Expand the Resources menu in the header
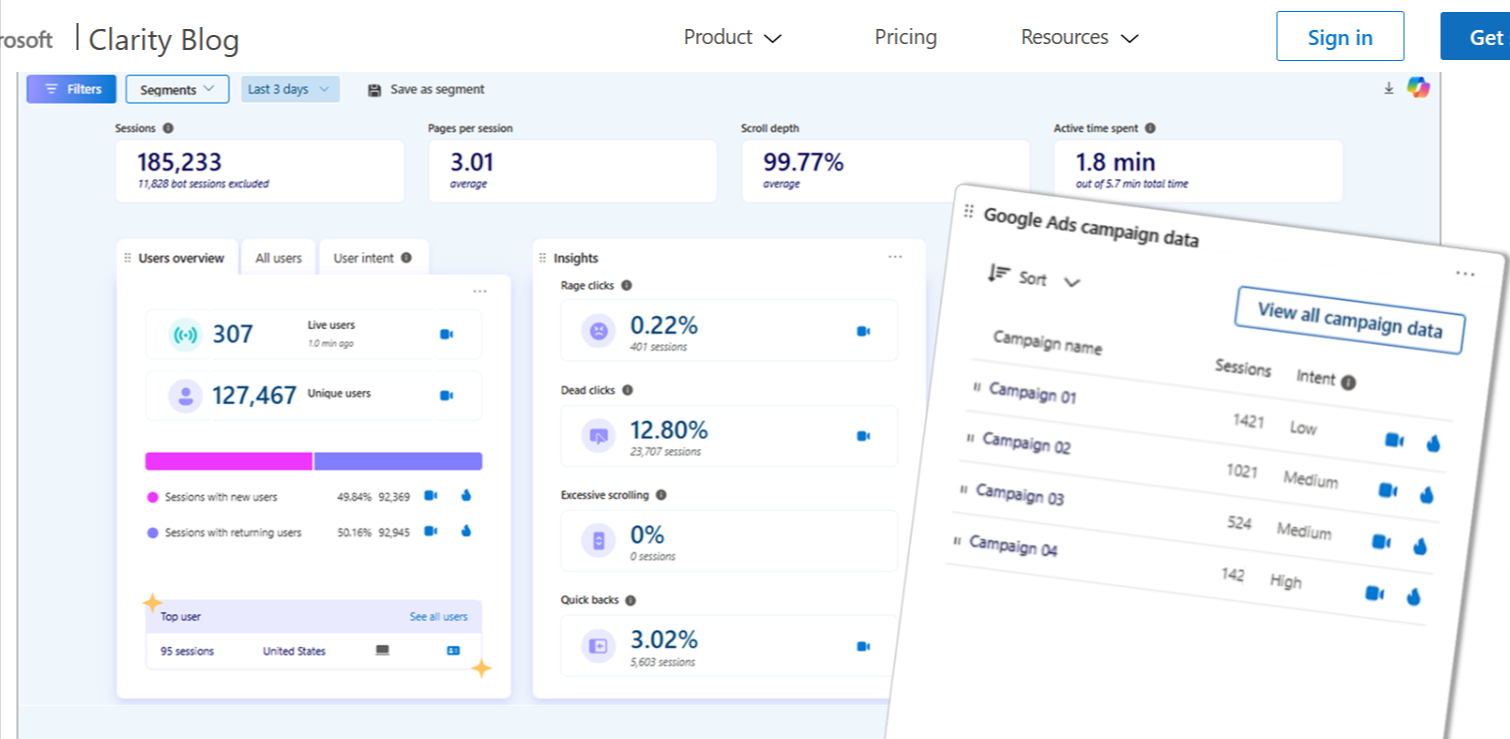 coord(1080,37)
